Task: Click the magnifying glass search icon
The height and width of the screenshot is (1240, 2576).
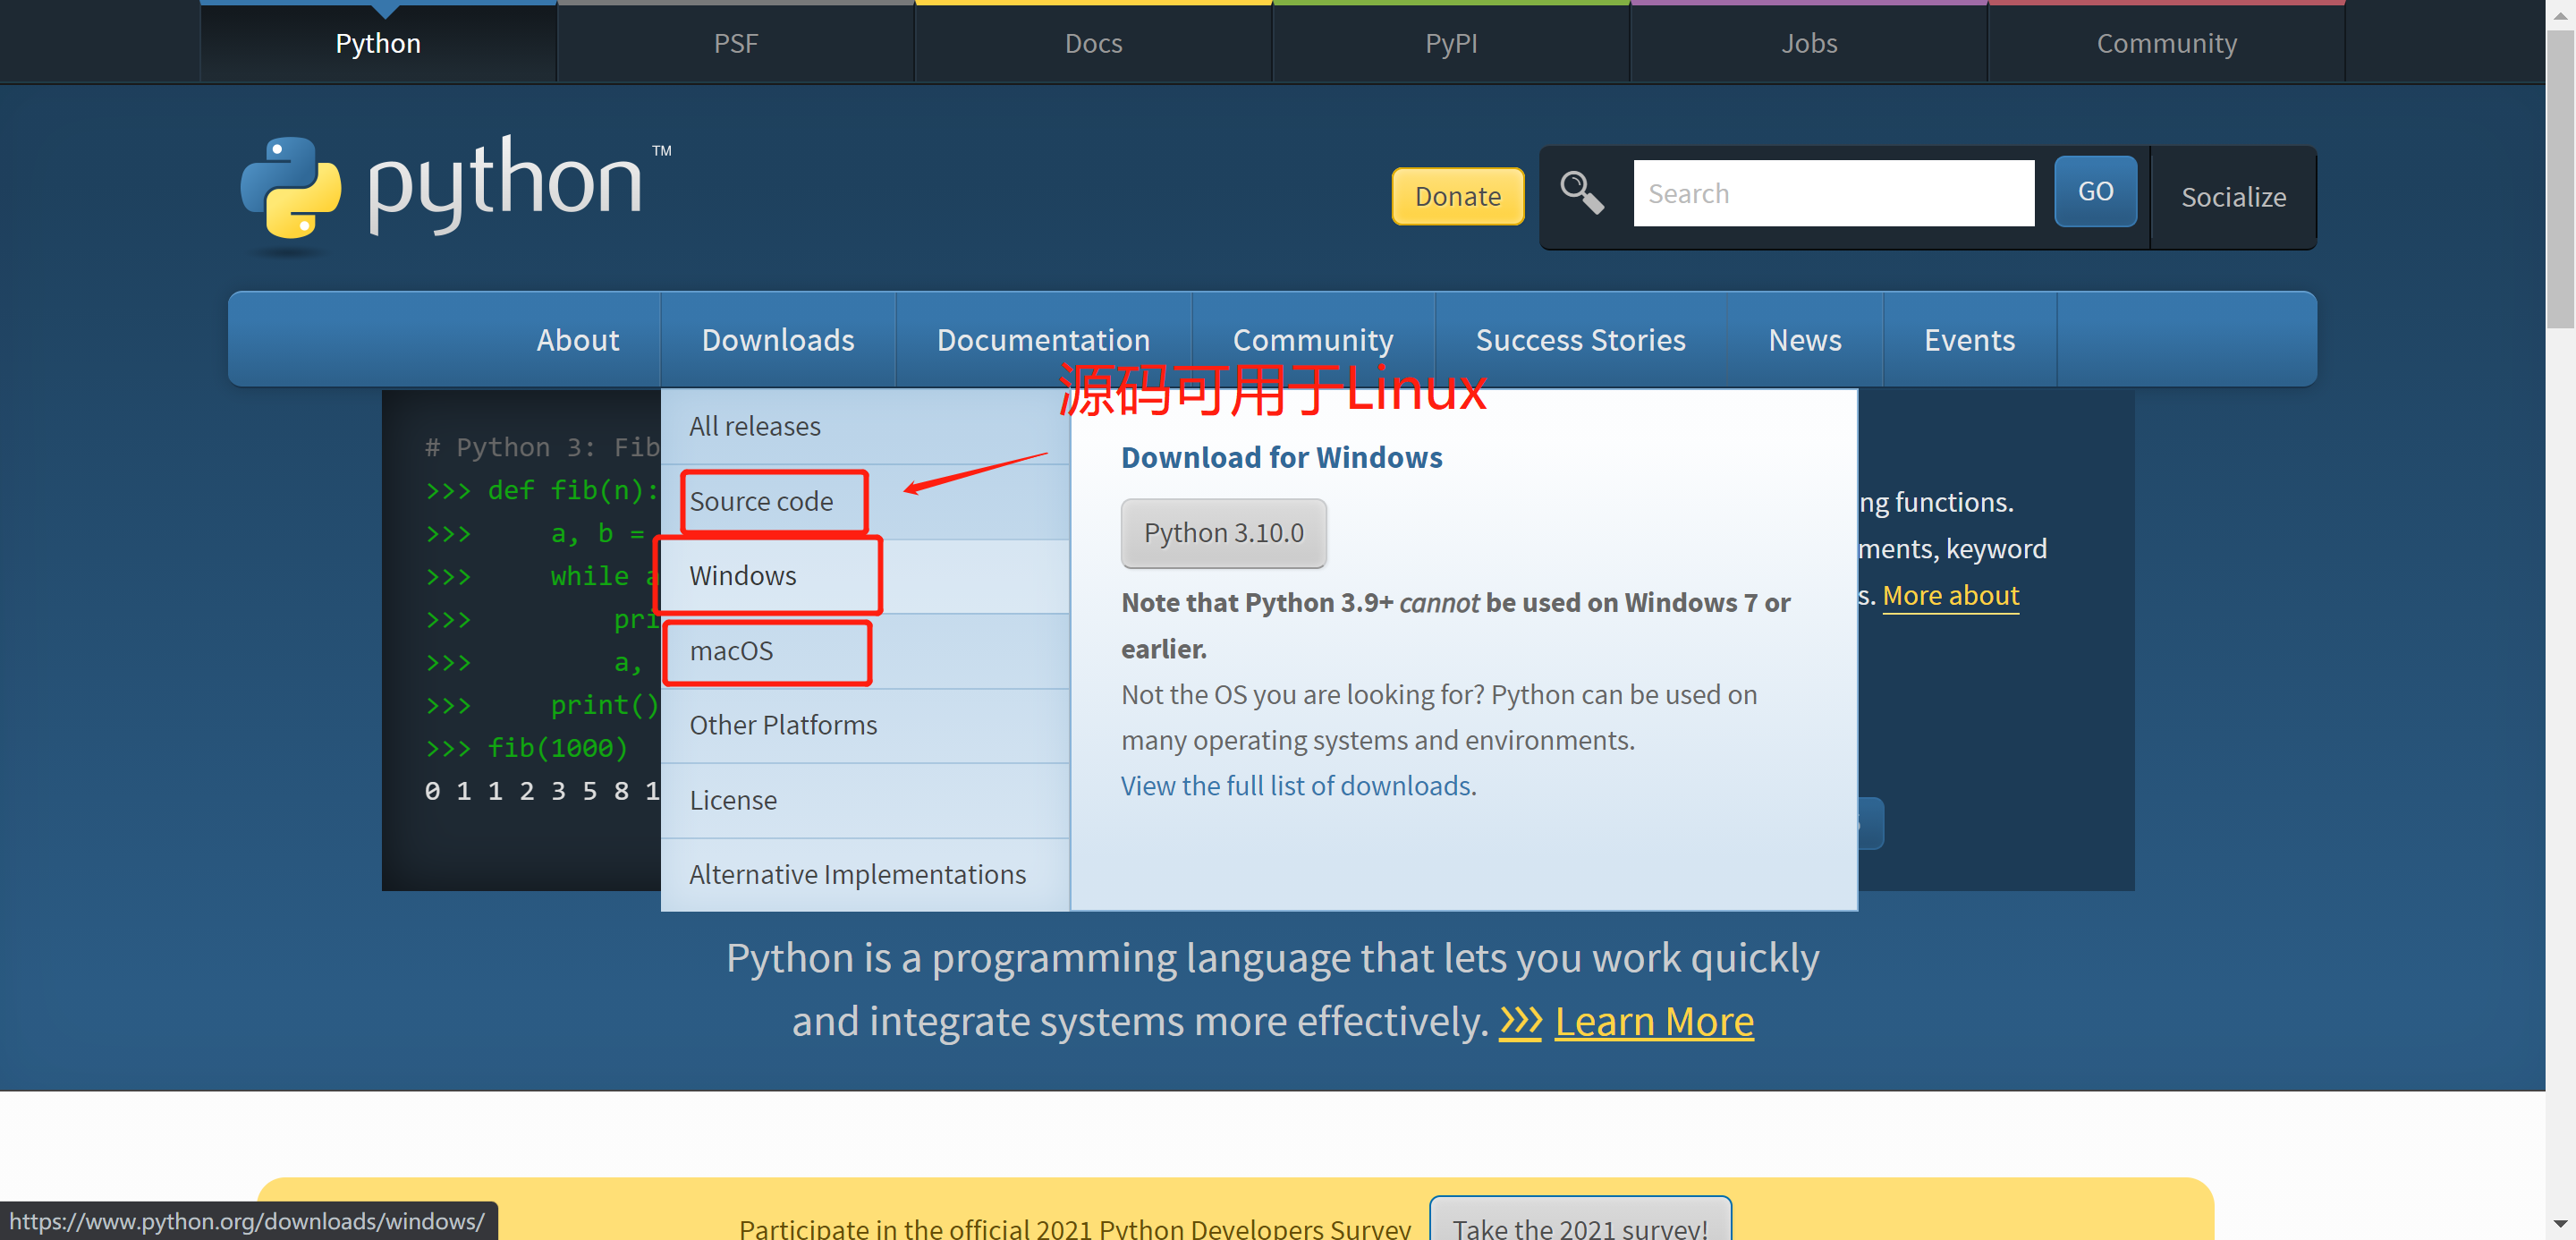Action: point(1582,192)
